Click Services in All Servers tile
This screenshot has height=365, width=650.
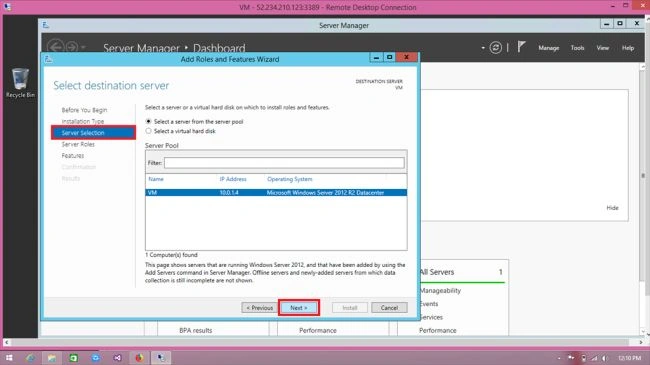click(x=431, y=317)
